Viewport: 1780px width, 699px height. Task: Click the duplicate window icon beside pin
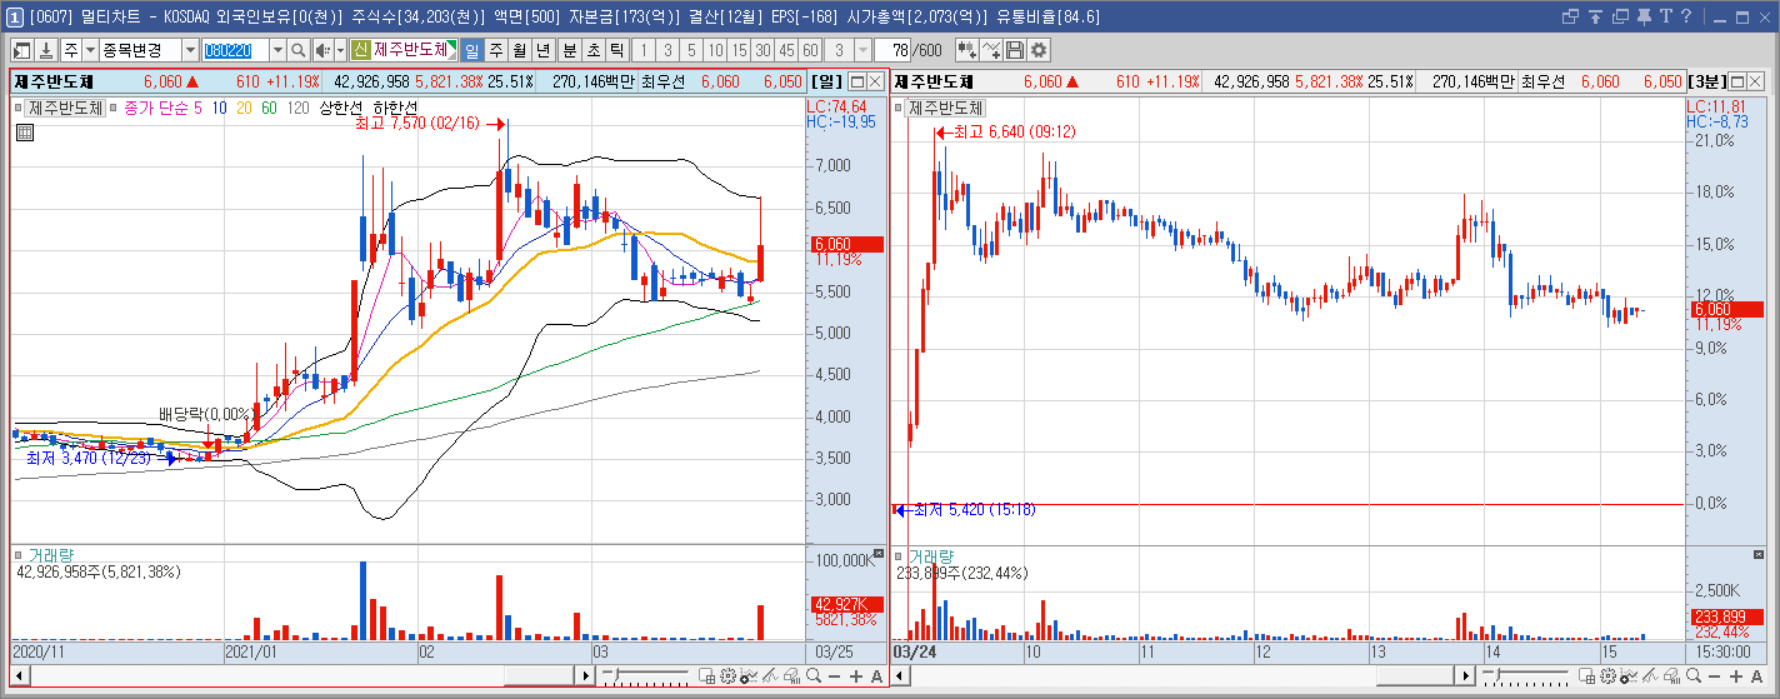[x=1620, y=16]
